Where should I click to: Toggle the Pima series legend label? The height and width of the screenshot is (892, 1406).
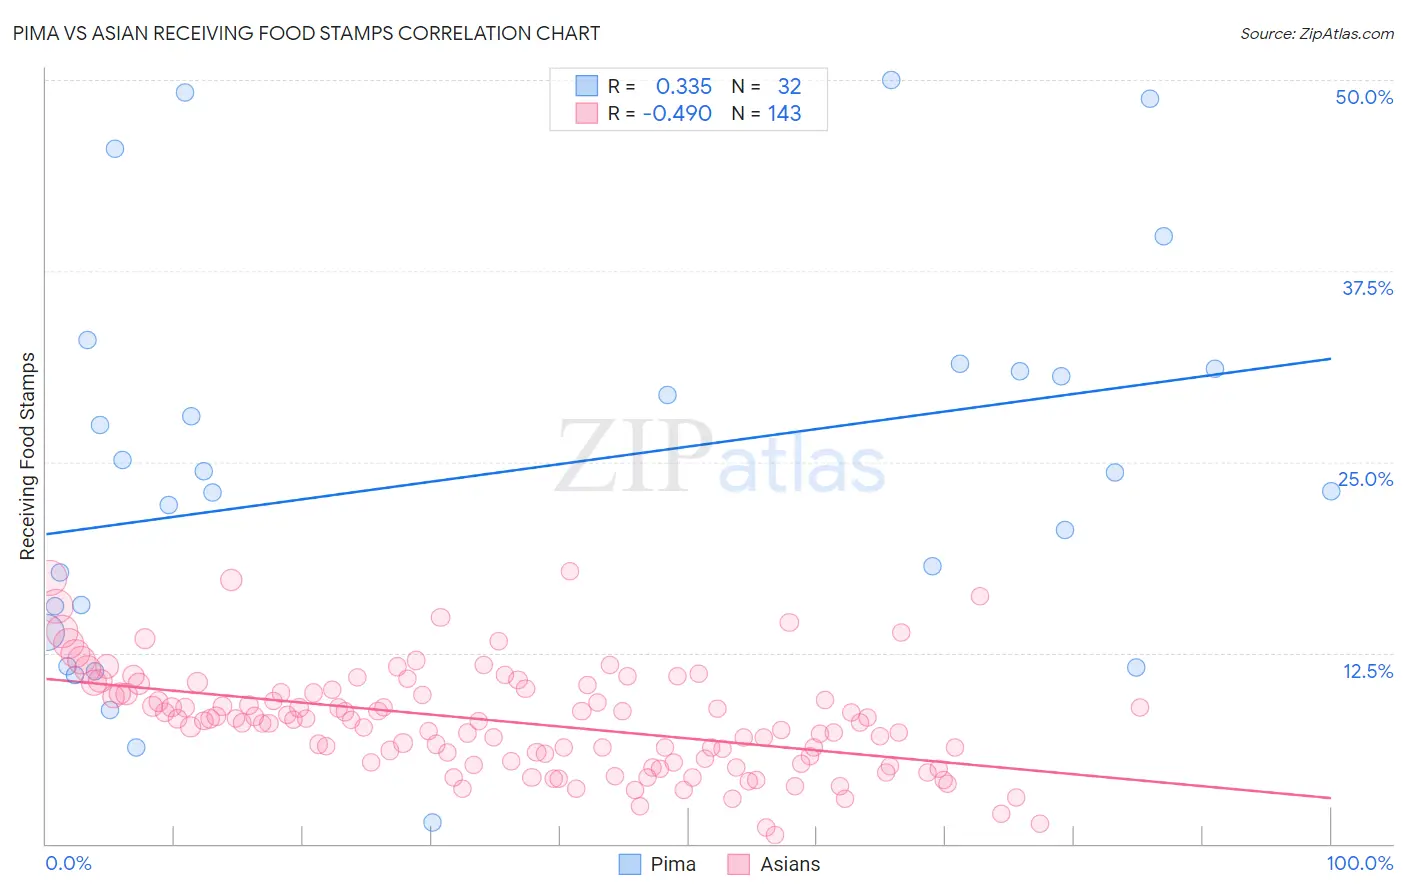point(673,864)
